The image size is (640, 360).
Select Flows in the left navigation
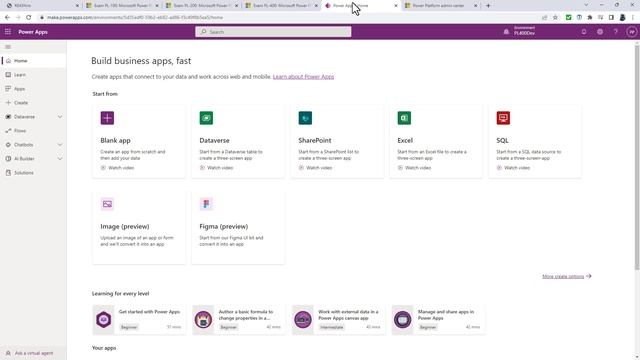[x=33, y=131]
